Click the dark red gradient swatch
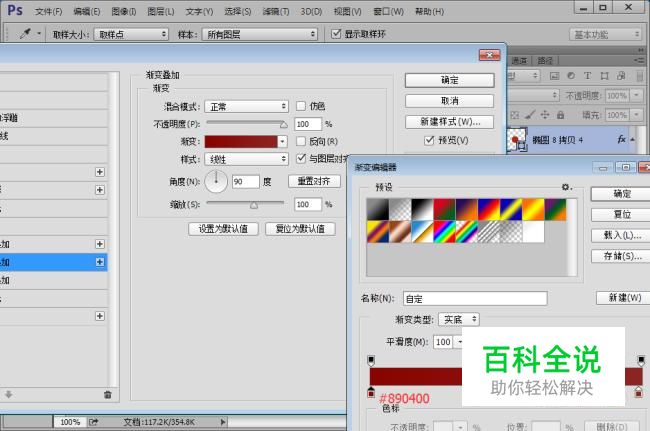Screen dimensions: 650x431 [x=241, y=141]
